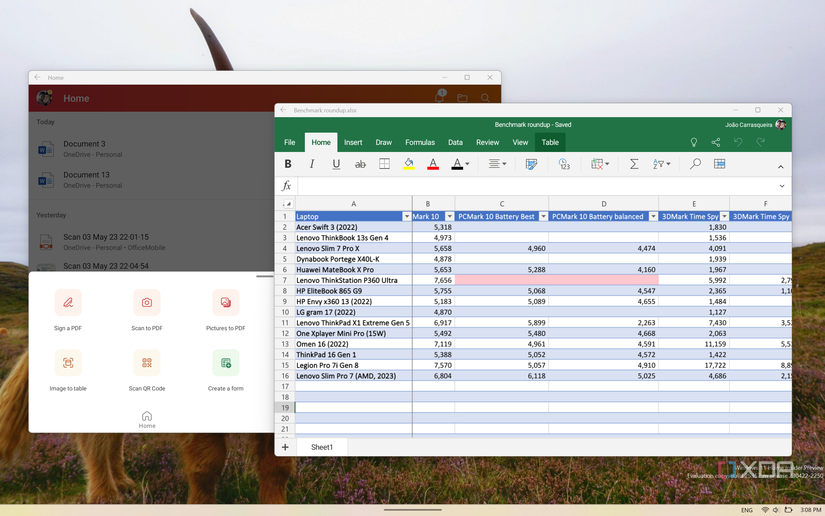Image resolution: width=825 pixels, height=516 pixels.
Task: Switch to the Review ribbon tab
Action: coord(488,143)
